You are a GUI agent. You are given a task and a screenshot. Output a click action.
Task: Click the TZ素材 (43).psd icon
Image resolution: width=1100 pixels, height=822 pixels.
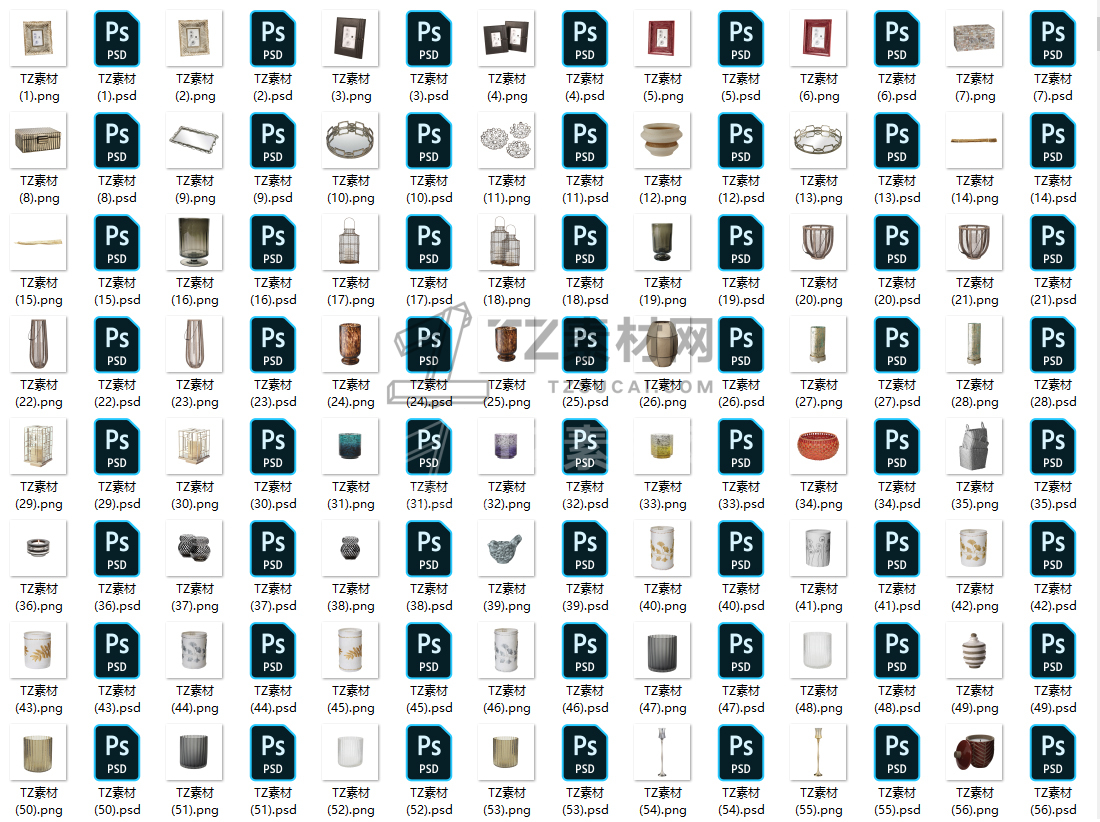point(117,651)
